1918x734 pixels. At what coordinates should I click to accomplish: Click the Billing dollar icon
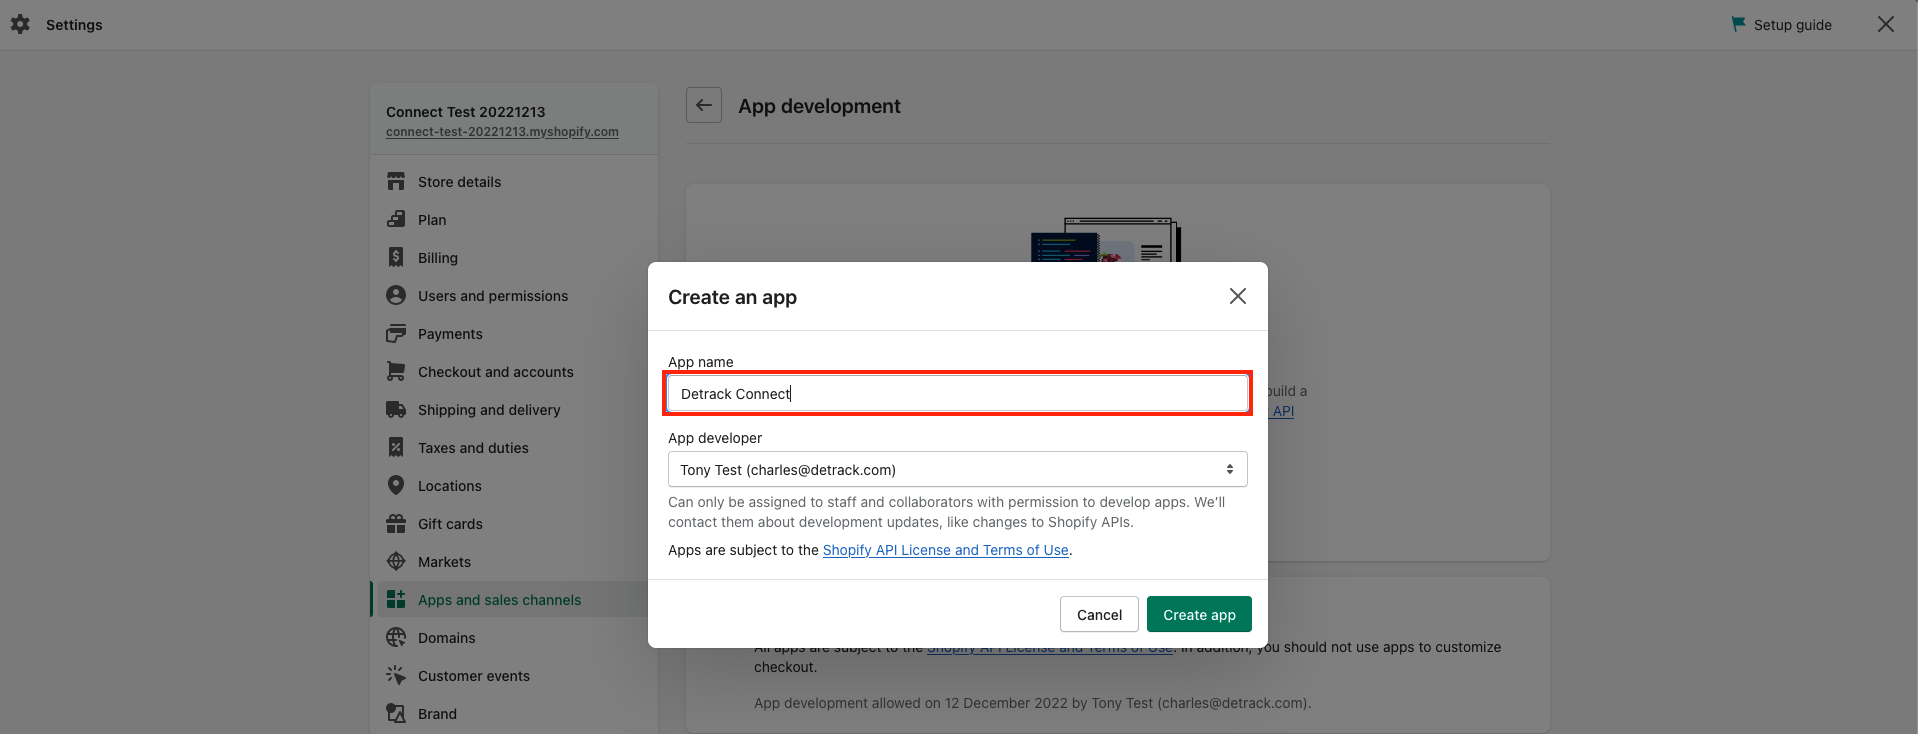click(x=396, y=257)
